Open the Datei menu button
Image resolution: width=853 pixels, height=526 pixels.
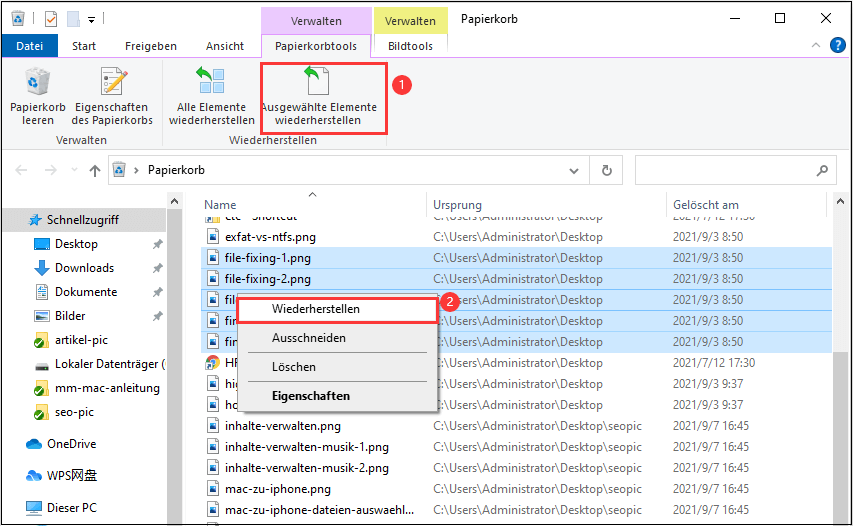click(30, 46)
